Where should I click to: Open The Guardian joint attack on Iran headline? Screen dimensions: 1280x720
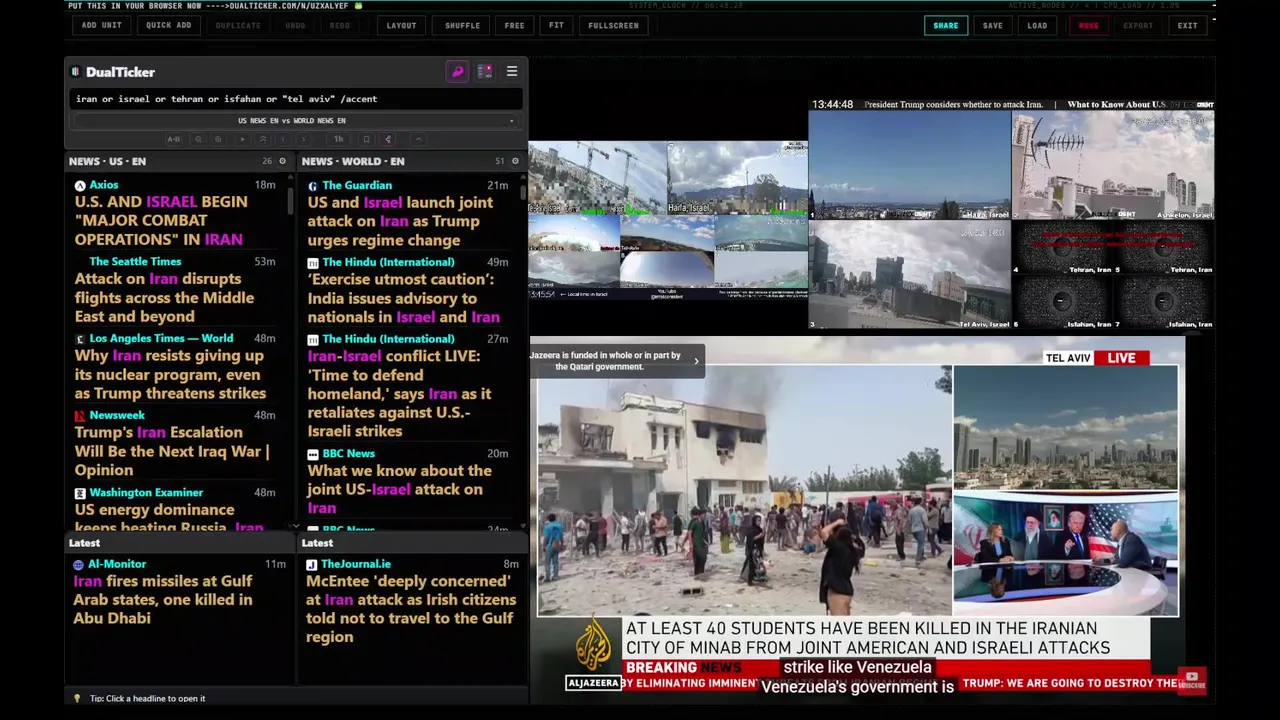pos(400,221)
